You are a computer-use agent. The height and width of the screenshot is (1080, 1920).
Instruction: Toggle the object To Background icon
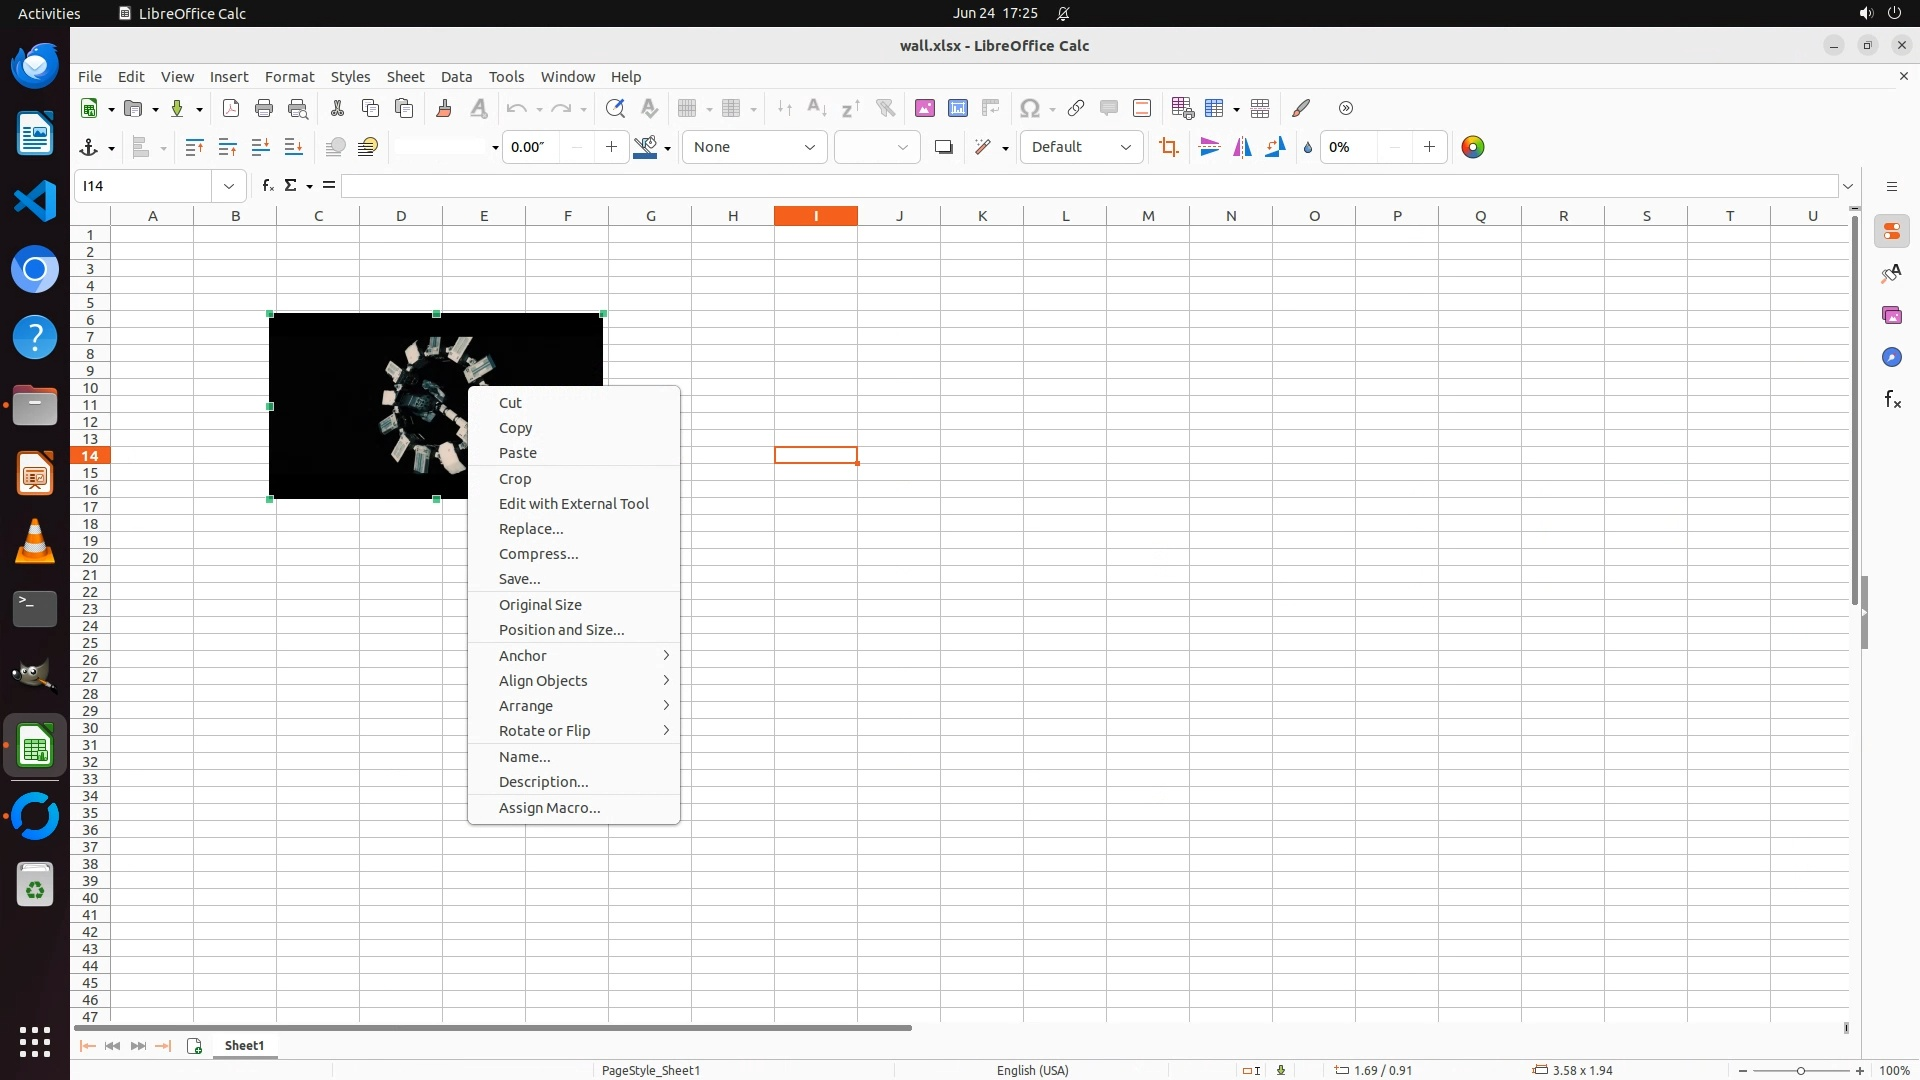coord(368,148)
